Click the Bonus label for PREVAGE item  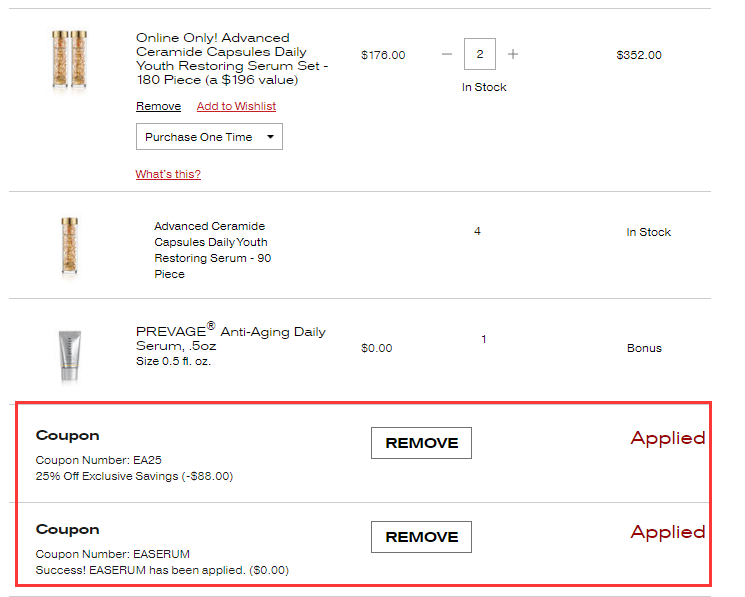pos(644,348)
